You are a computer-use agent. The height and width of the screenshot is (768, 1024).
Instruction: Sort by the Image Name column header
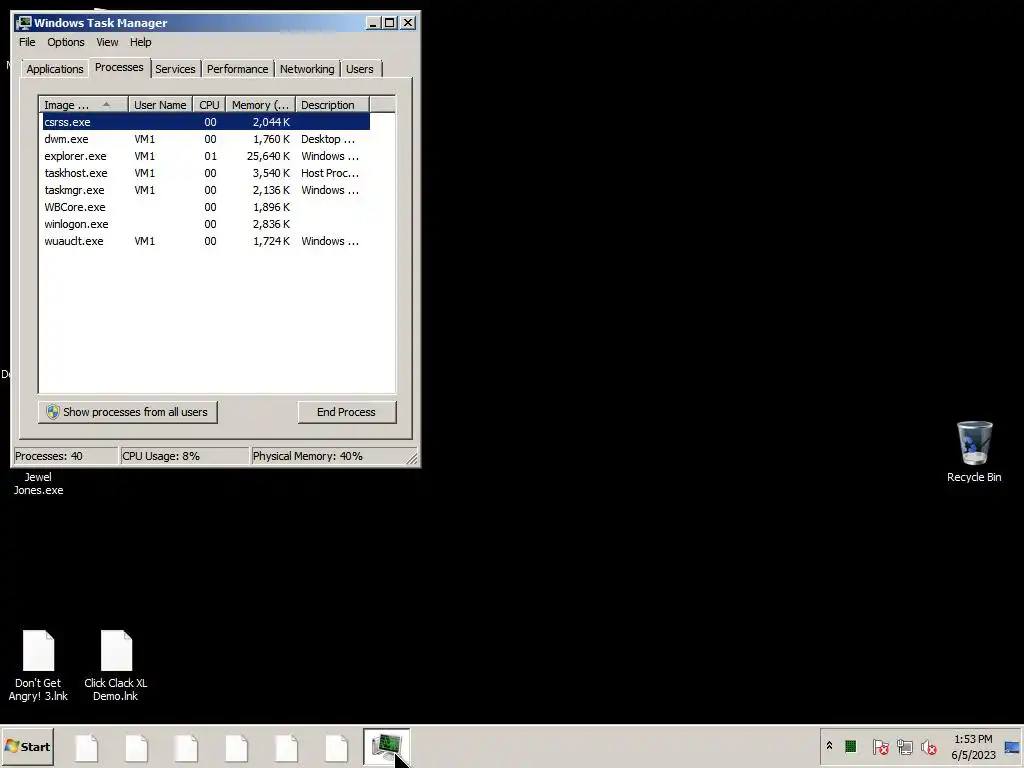pyautogui.click(x=84, y=105)
